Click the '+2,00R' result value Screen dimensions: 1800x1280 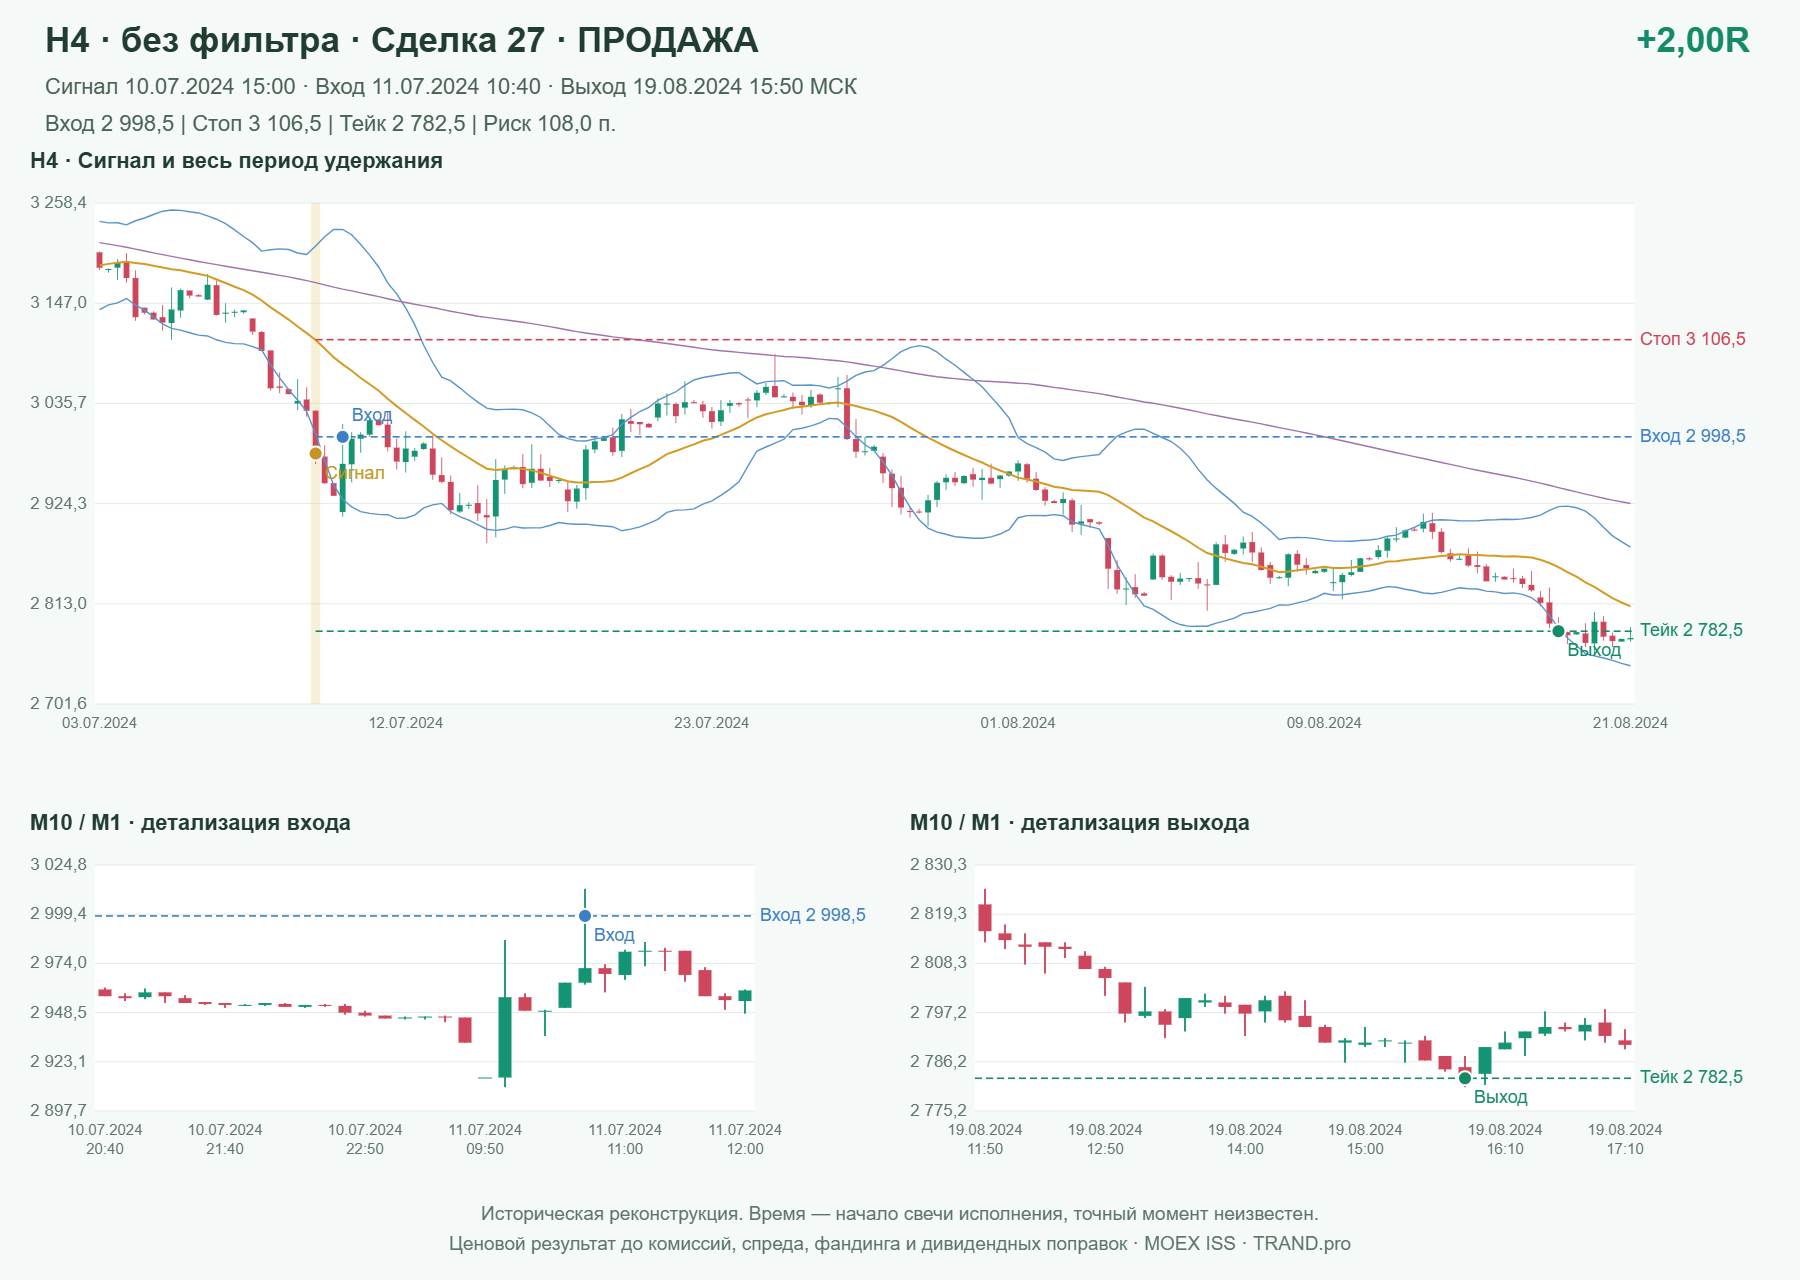pyautogui.click(x=1692, y=40)
